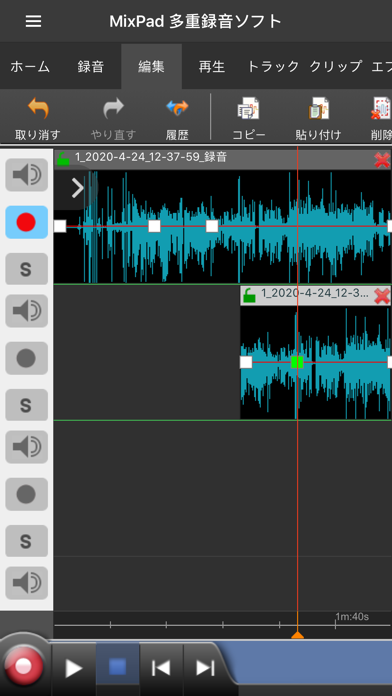392x696 pixels.
Task: Click the green volume envelope point
Action: tap(297, 362)
